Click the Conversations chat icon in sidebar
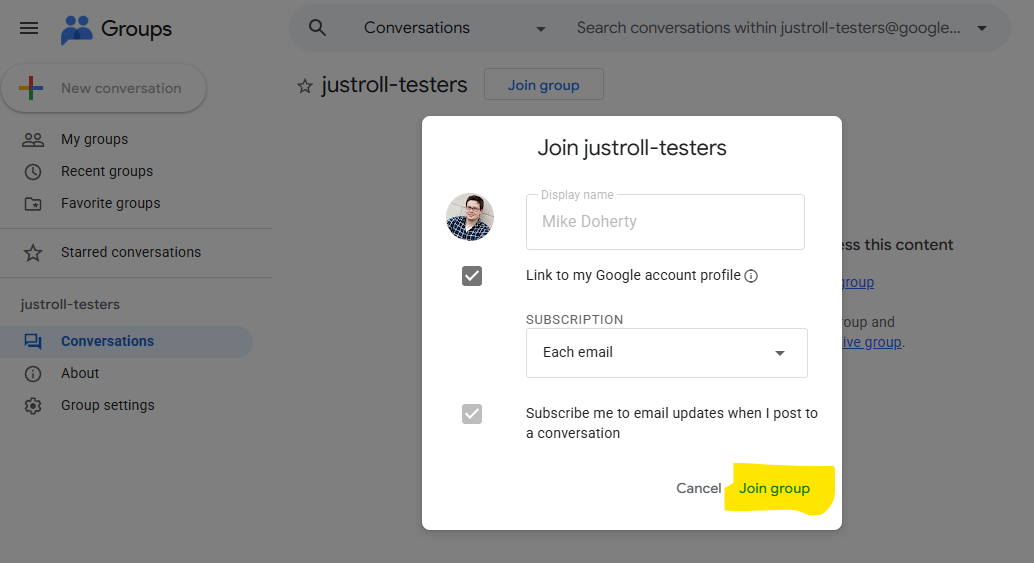This screenshot has width=1034, height=563. click(33, 341)
